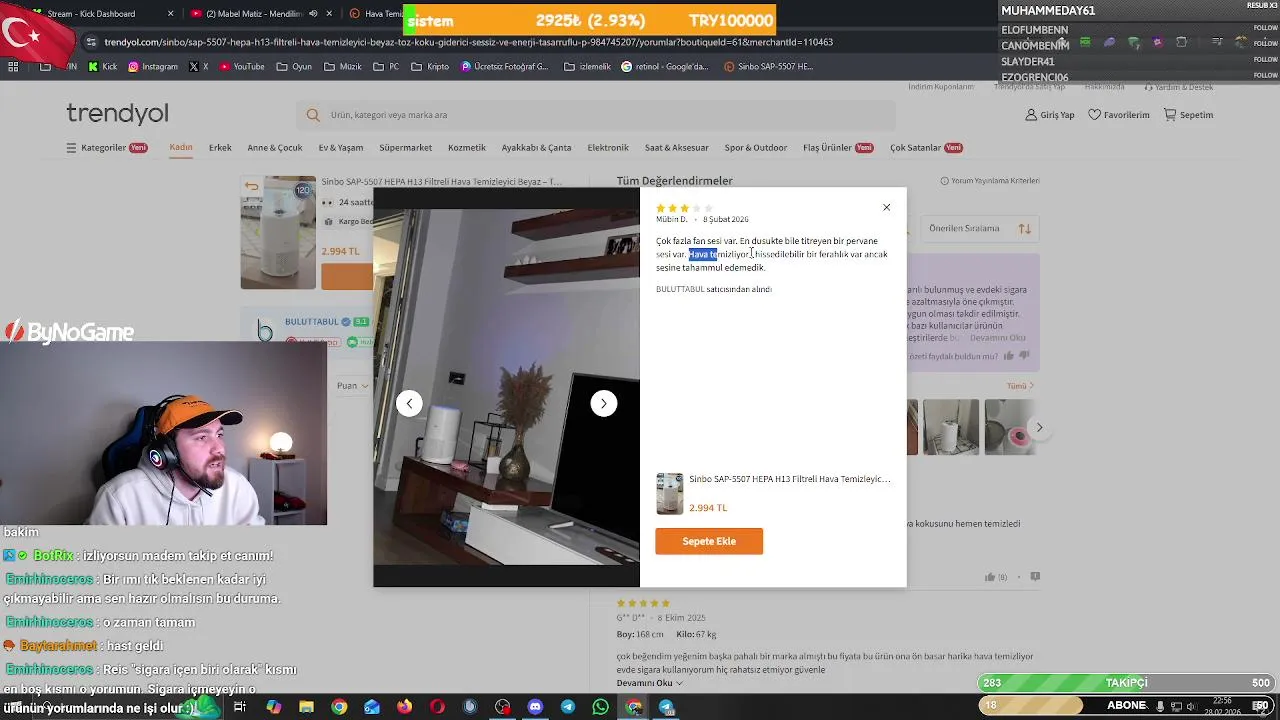Advance the review photo strip with the arrow

tap(1039, 428)
